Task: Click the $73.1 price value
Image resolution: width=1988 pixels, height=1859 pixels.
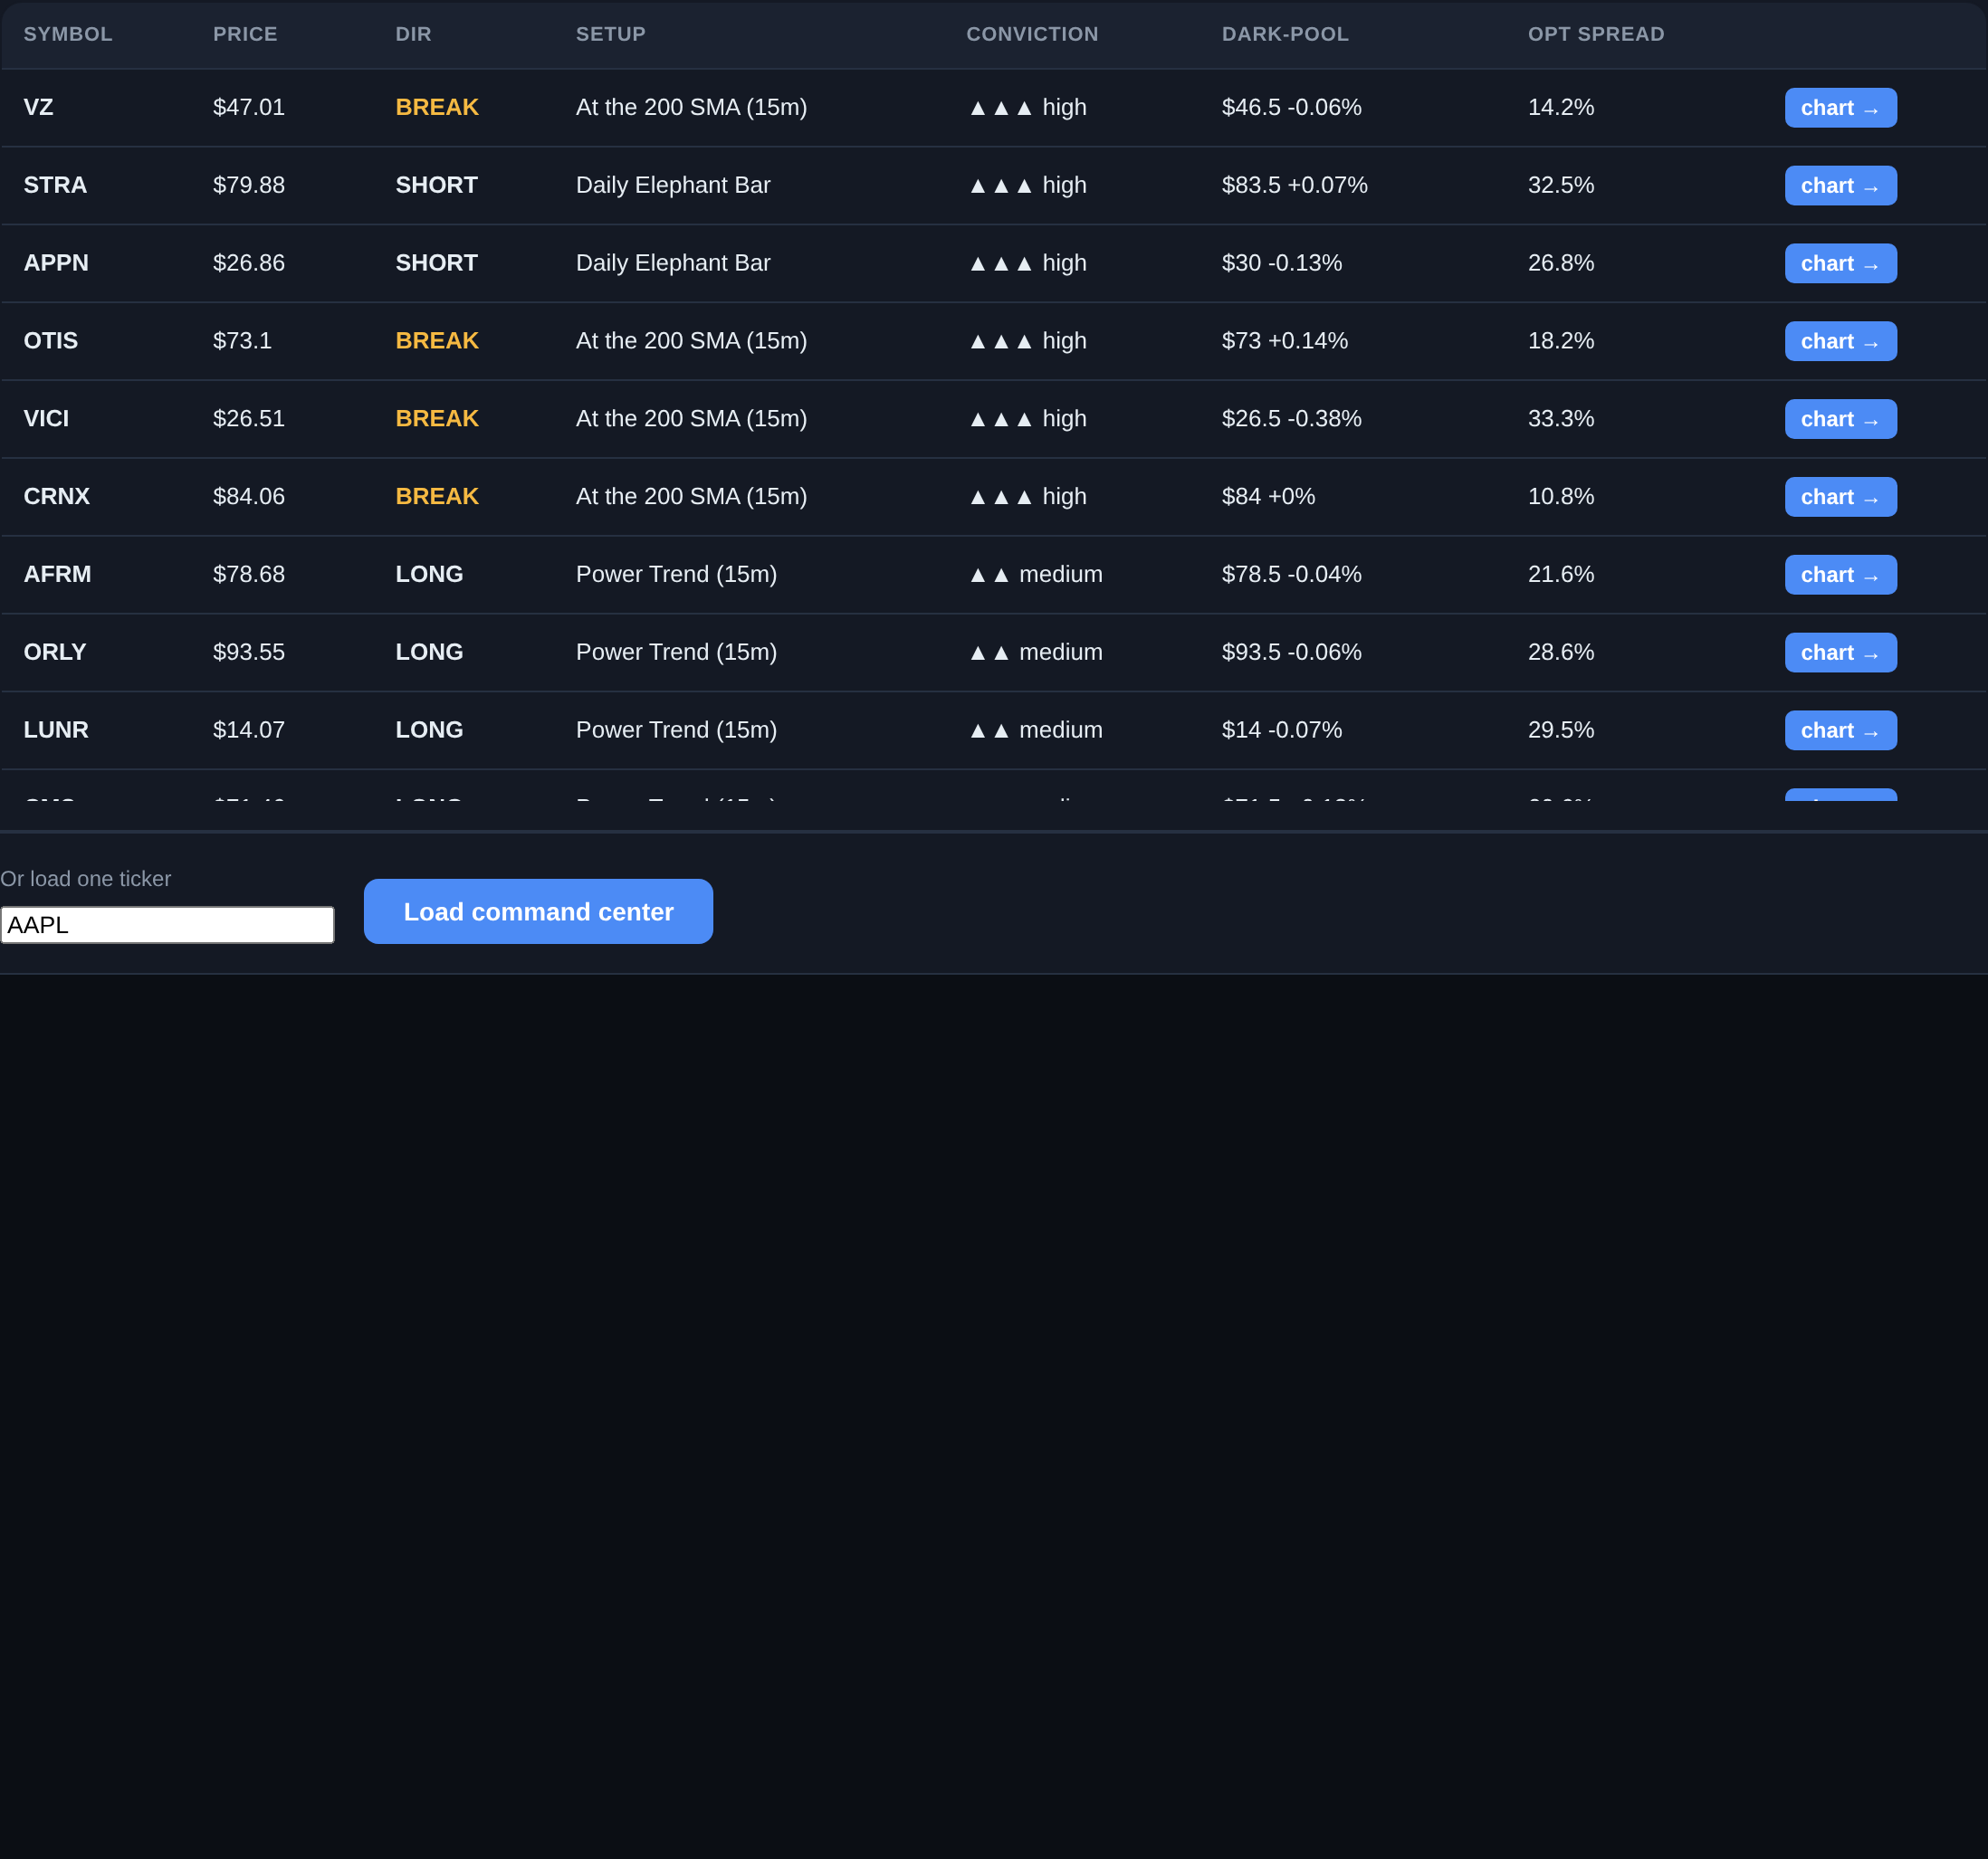Action: coord(242,341)
